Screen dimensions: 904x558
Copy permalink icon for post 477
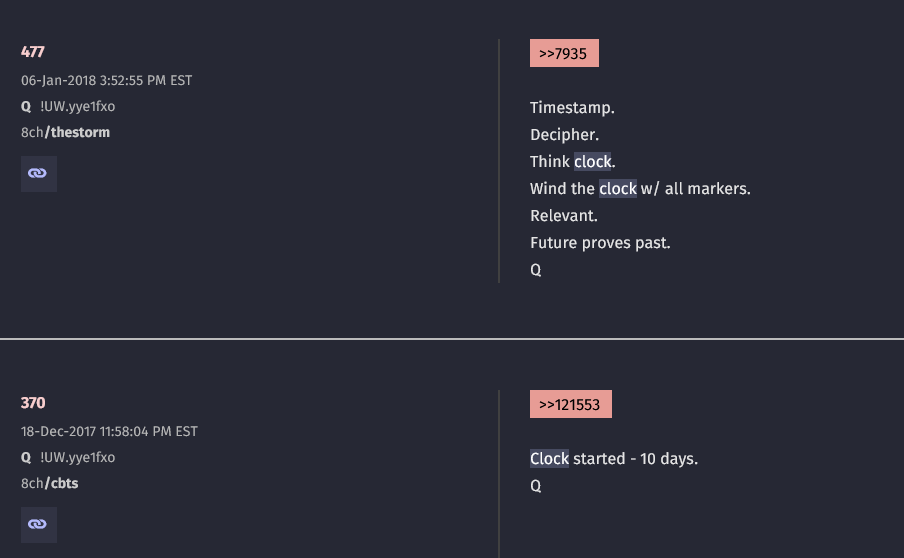[39, 174]
